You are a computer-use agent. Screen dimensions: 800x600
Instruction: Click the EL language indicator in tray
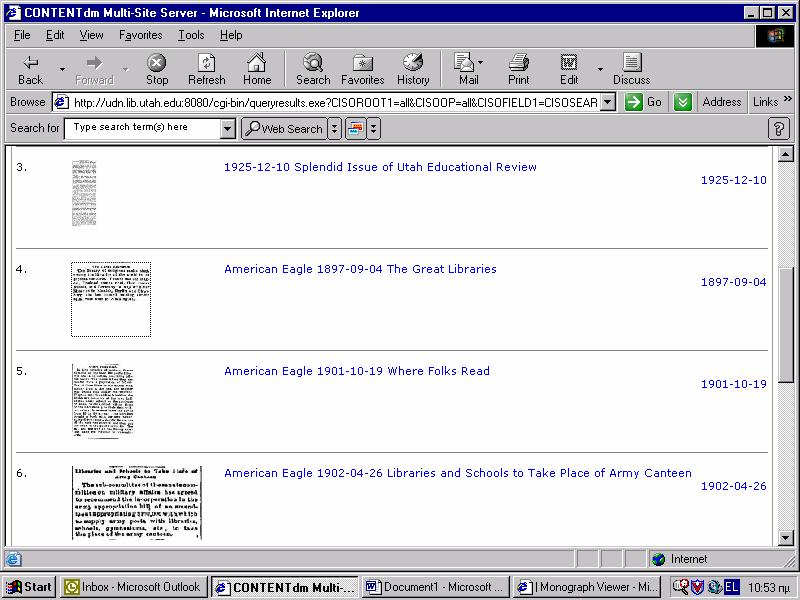[x=731, y=587]
